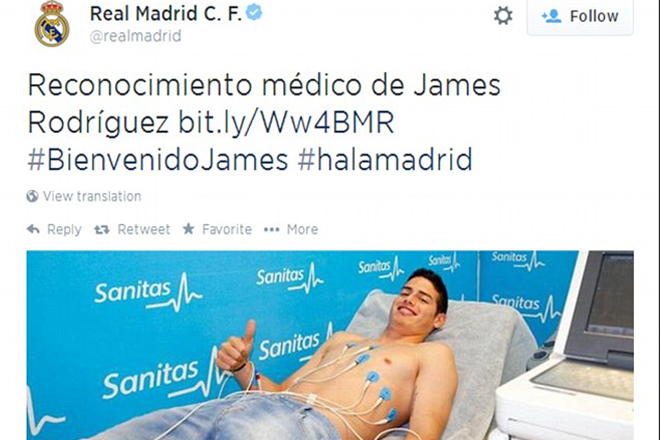This screenshot has height=440, width=660.
Task: Click the blue verified badge icon
Action: pos(254,12)
